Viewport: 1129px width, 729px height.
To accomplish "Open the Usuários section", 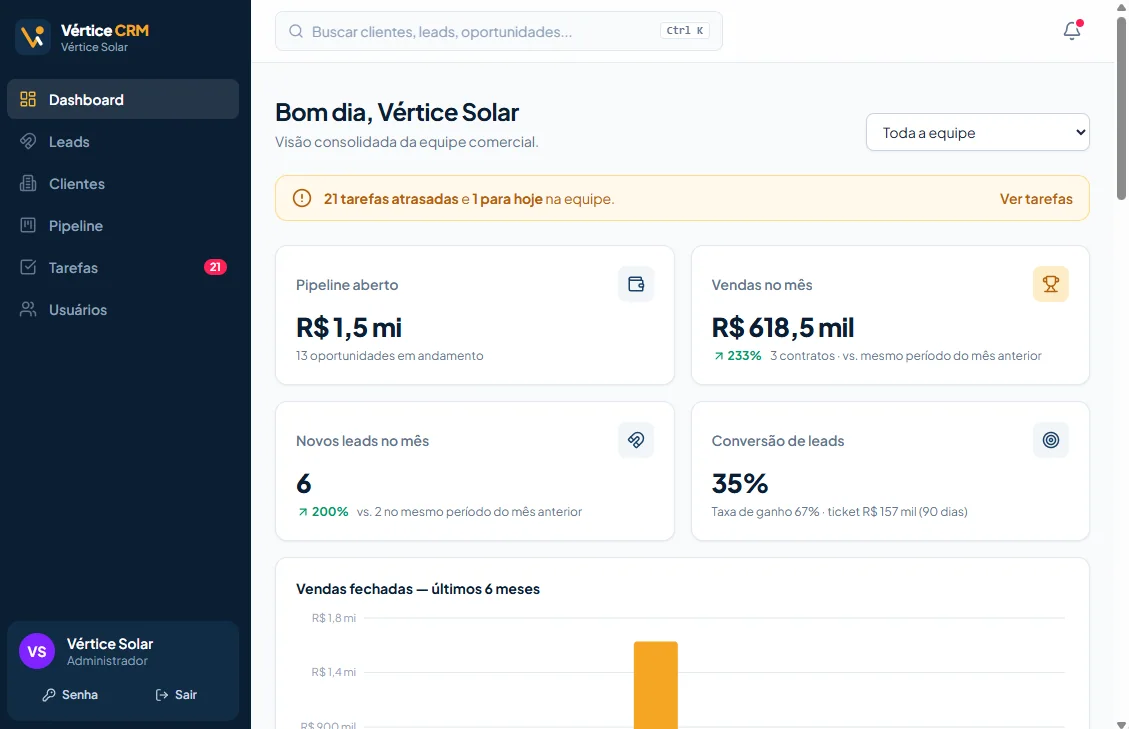I will [x=123, y=309].
